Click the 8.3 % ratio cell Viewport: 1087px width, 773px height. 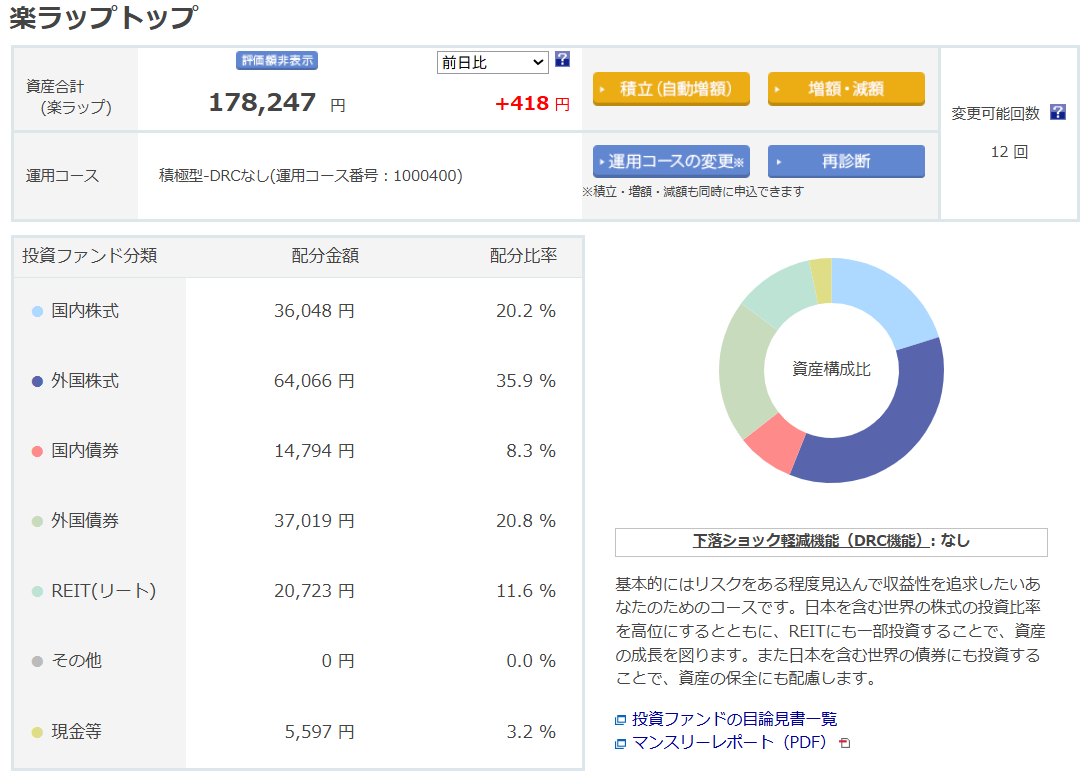click(x=531, y=451)
